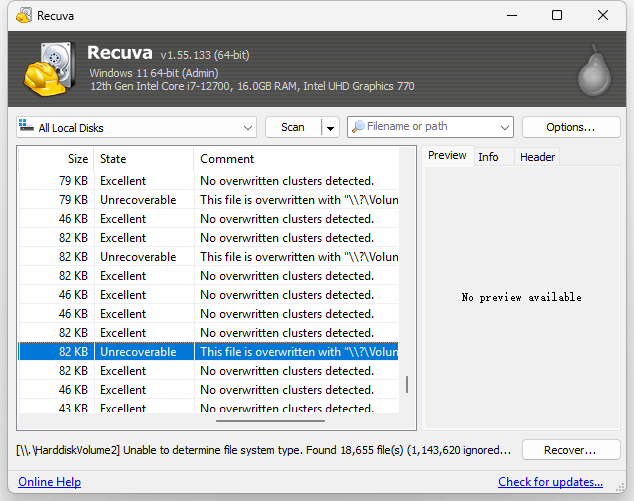
Task: Select the 43 KB Excellent row
Action: click(x=209, y=407)
